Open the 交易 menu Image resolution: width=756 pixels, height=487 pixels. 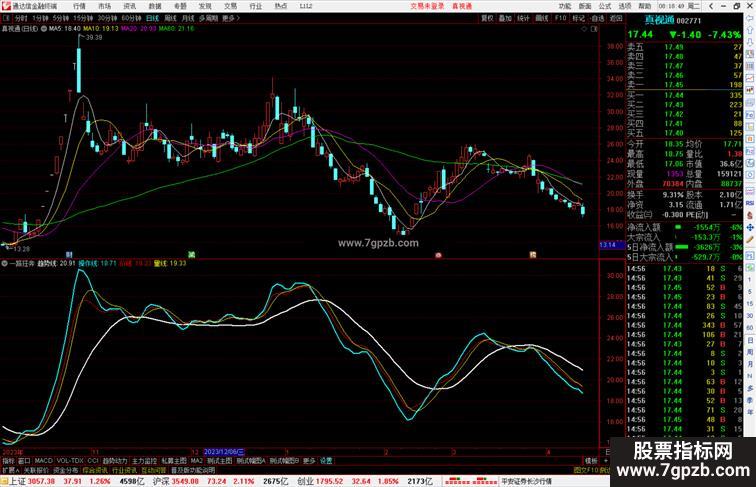pos(230,6)
